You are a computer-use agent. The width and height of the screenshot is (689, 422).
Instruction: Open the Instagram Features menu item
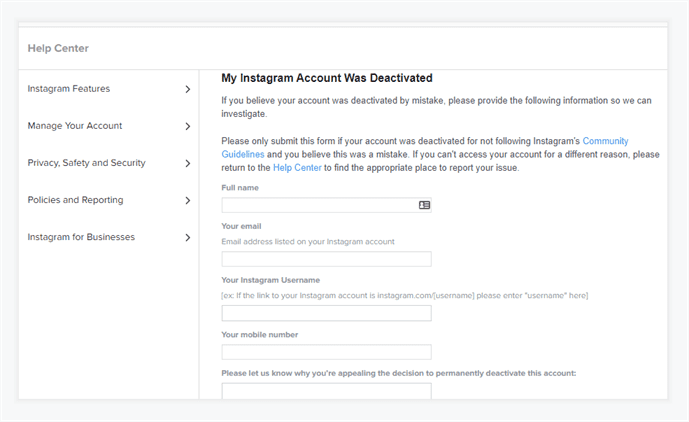69,89
